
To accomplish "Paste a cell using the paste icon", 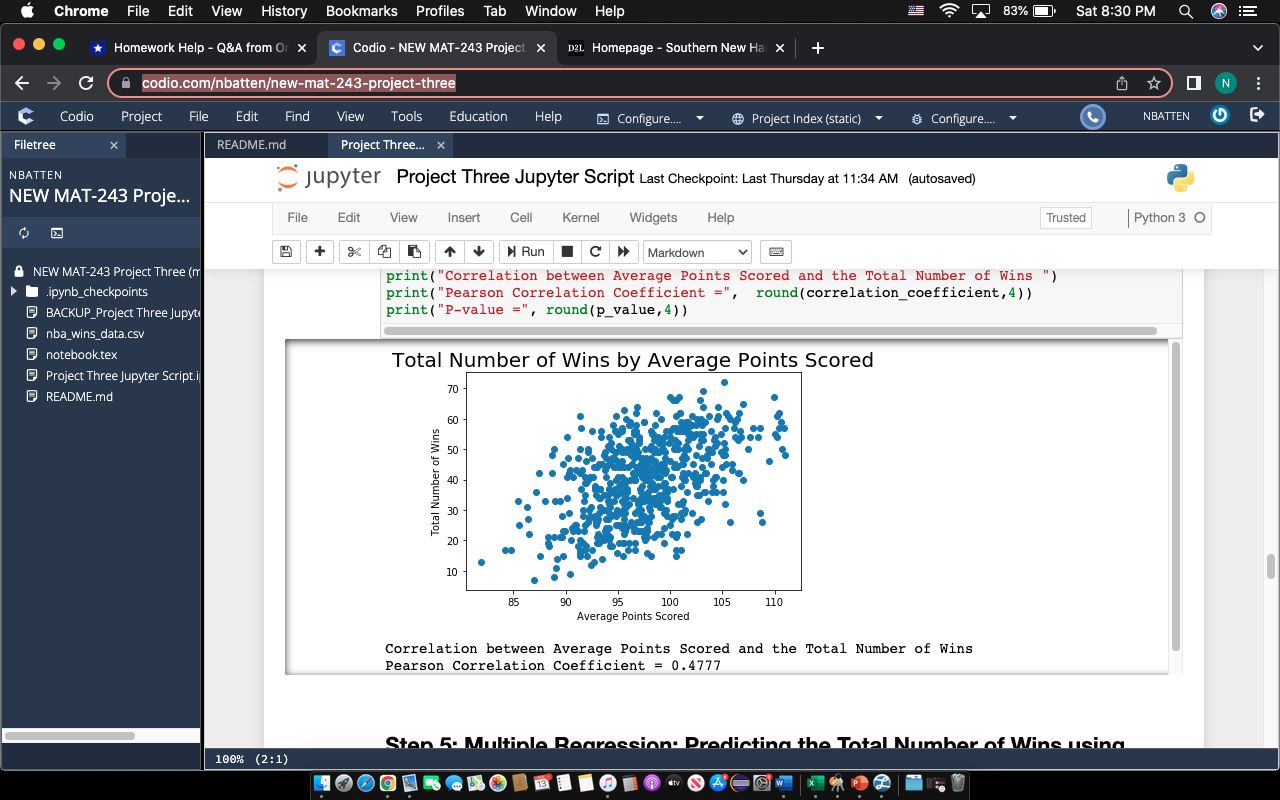I will click(414, 251).
